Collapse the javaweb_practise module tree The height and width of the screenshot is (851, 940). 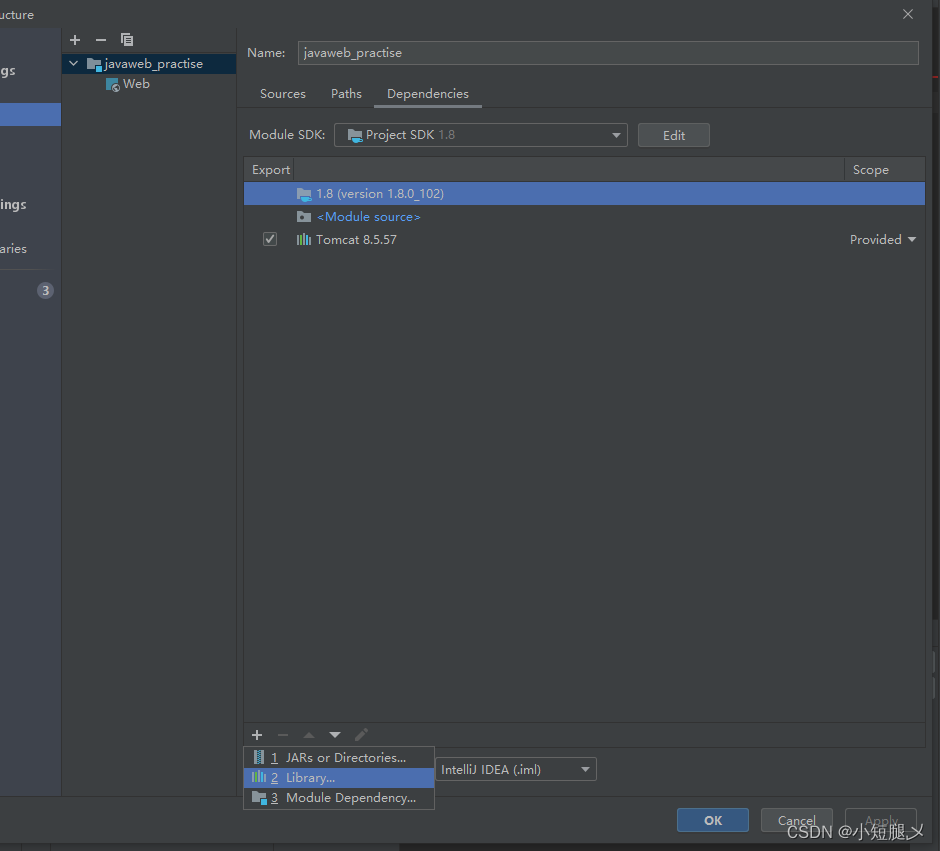pyautogui.click(x=73, y=64)
